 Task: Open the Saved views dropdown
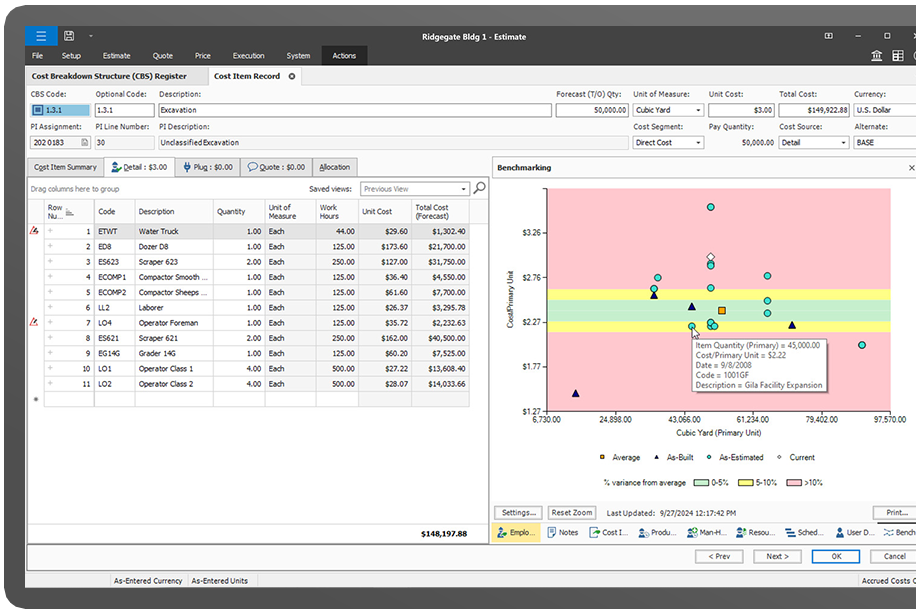(464, 189)
